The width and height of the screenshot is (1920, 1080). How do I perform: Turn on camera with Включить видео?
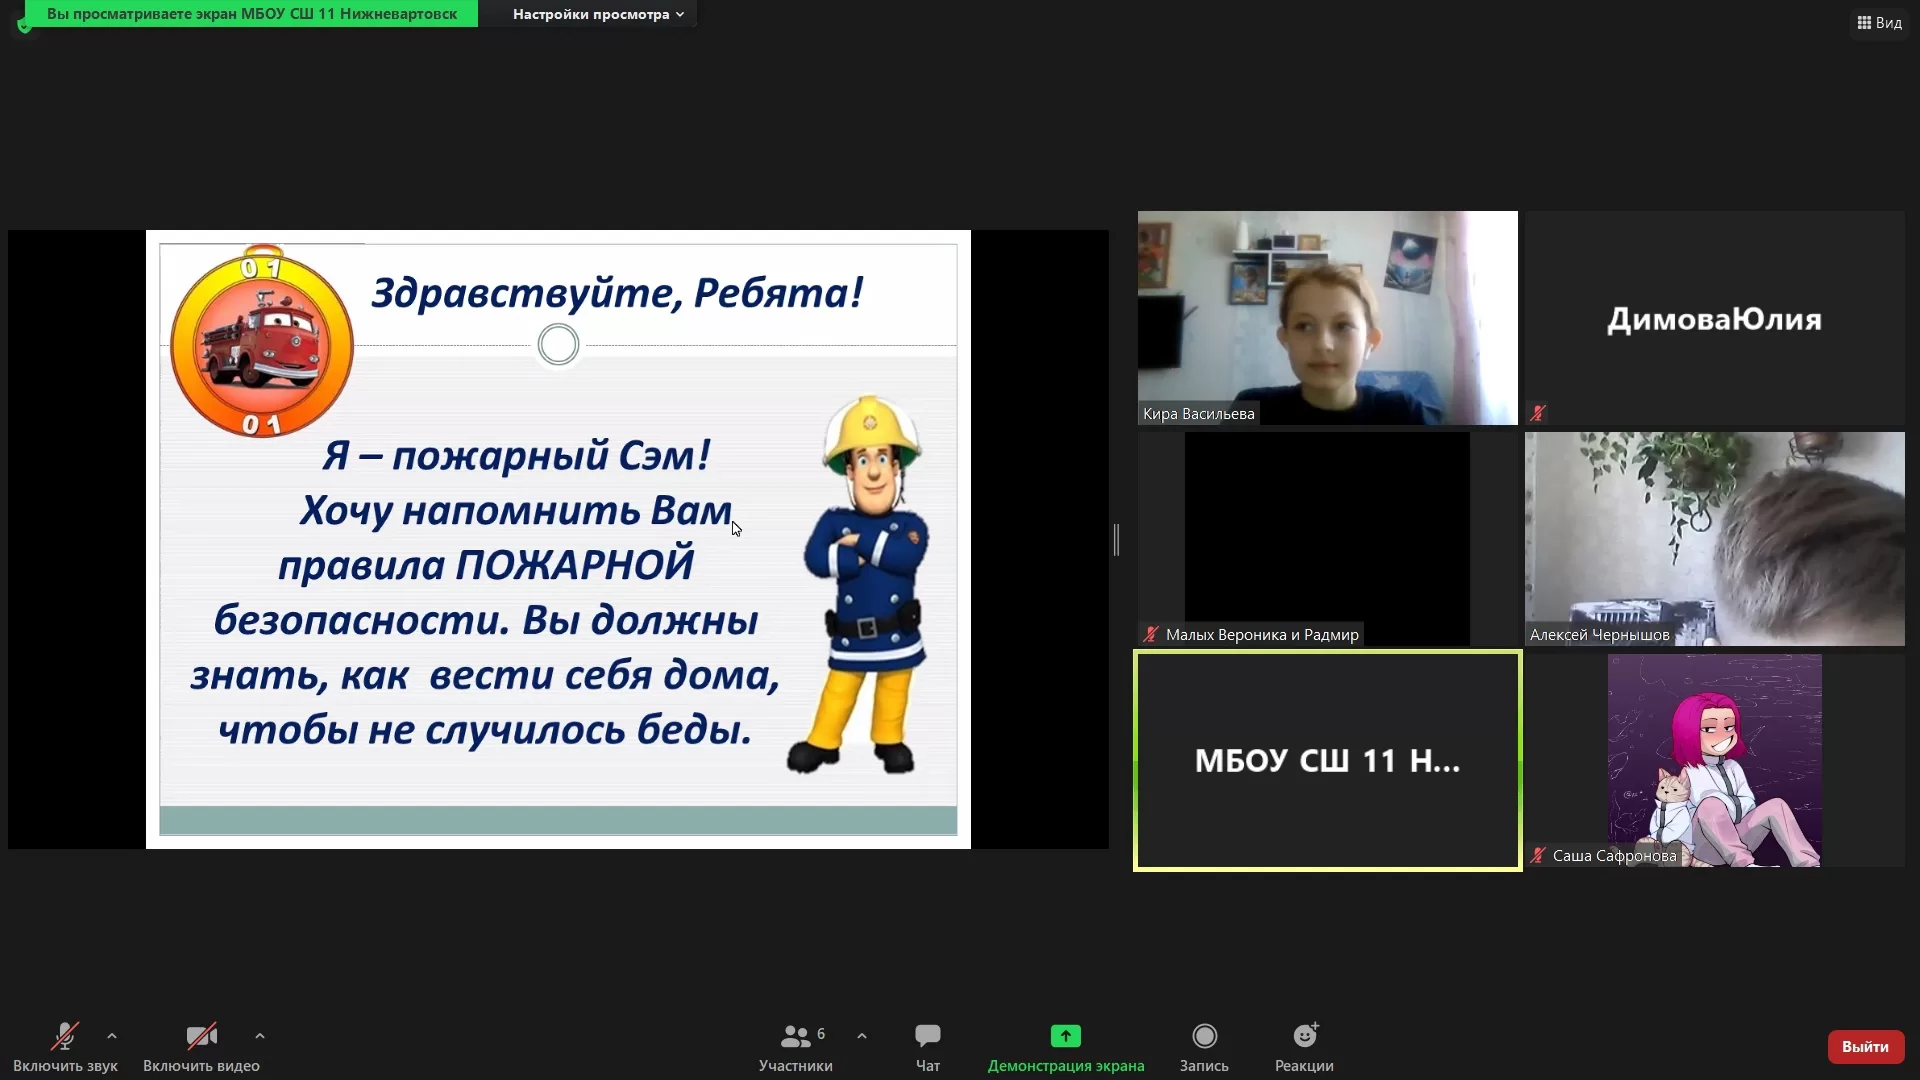click(x=201, y=1047)
